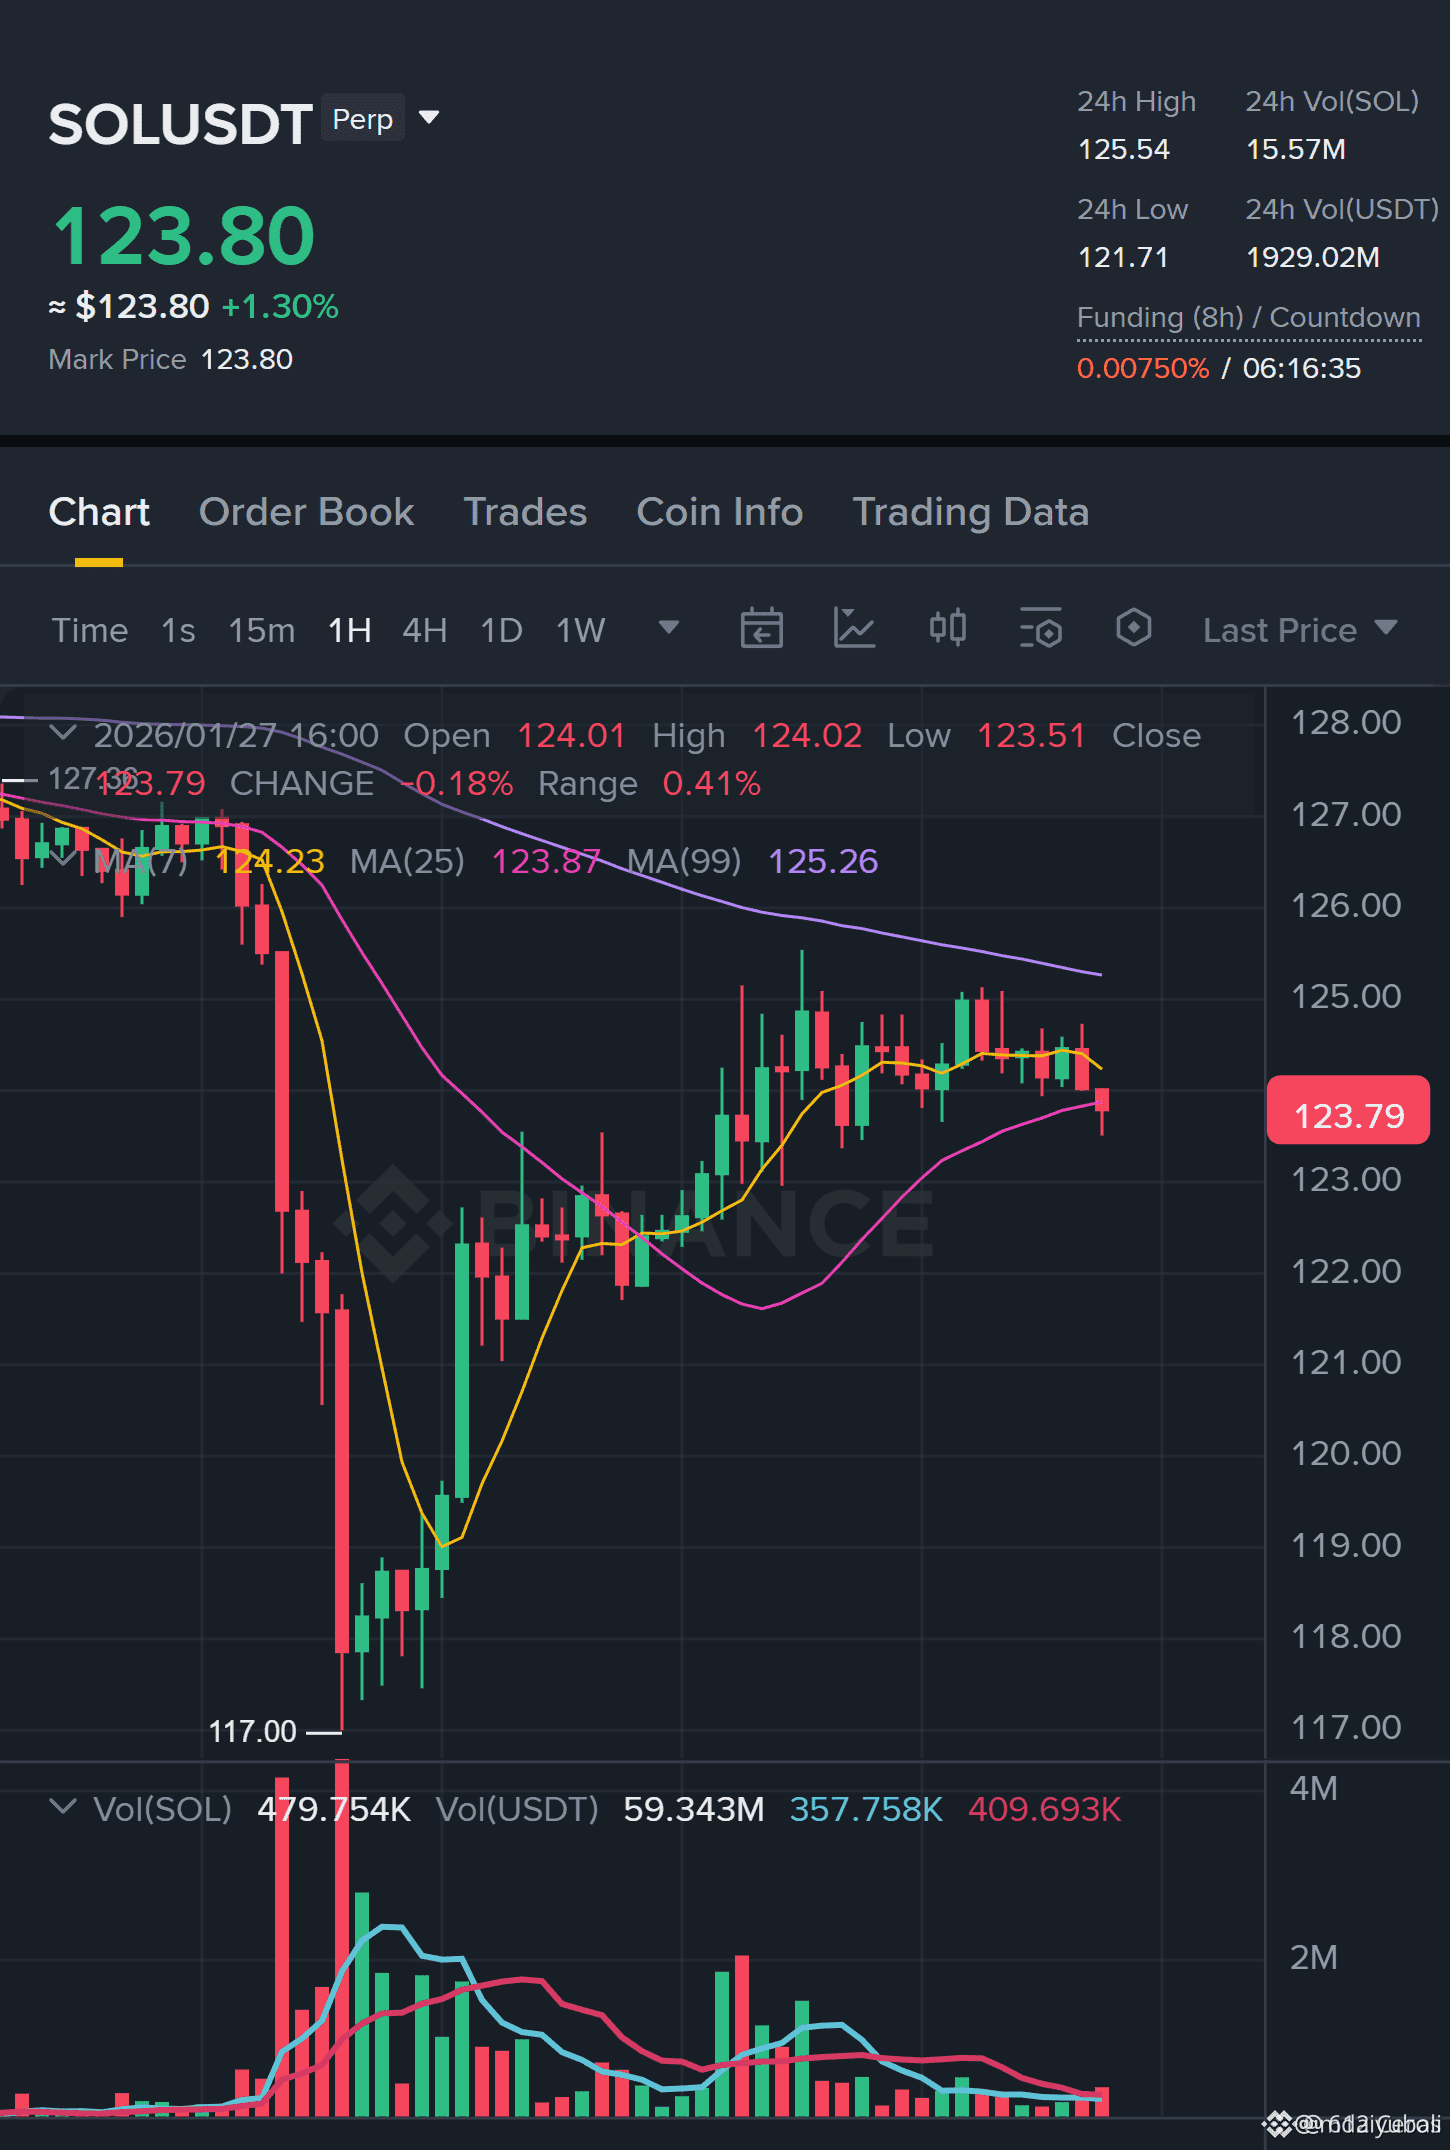The width and height of the screenshot is (1450, 2150).
Task: Click the tallest red volume bar
Action: point(340,1950)
